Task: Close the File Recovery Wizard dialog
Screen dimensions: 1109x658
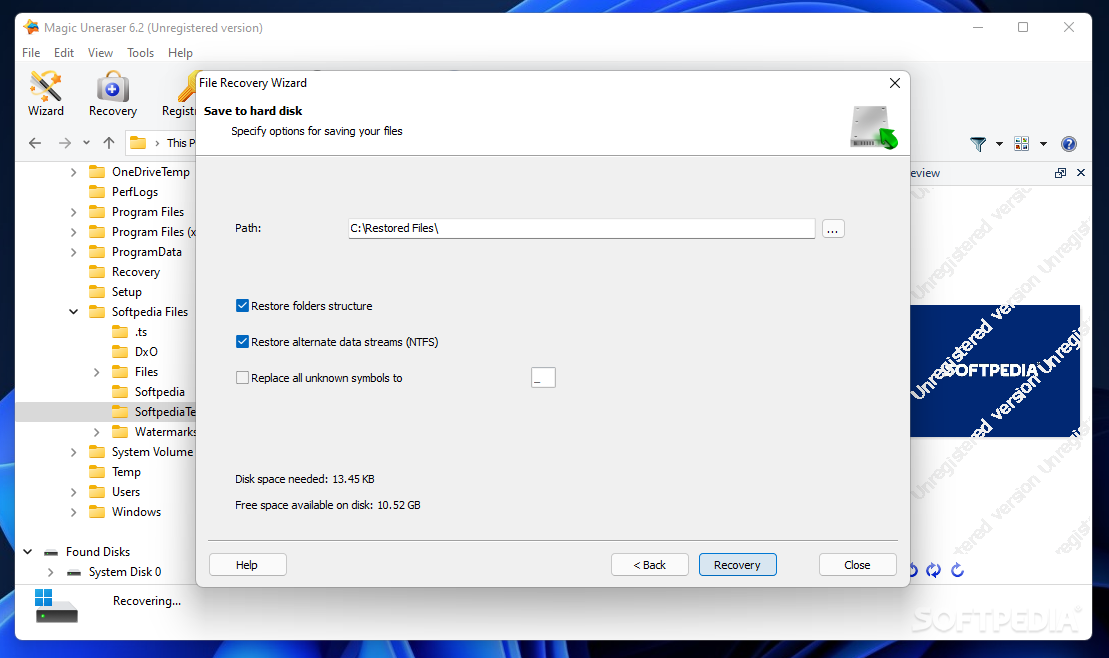Action: point(895,83)
